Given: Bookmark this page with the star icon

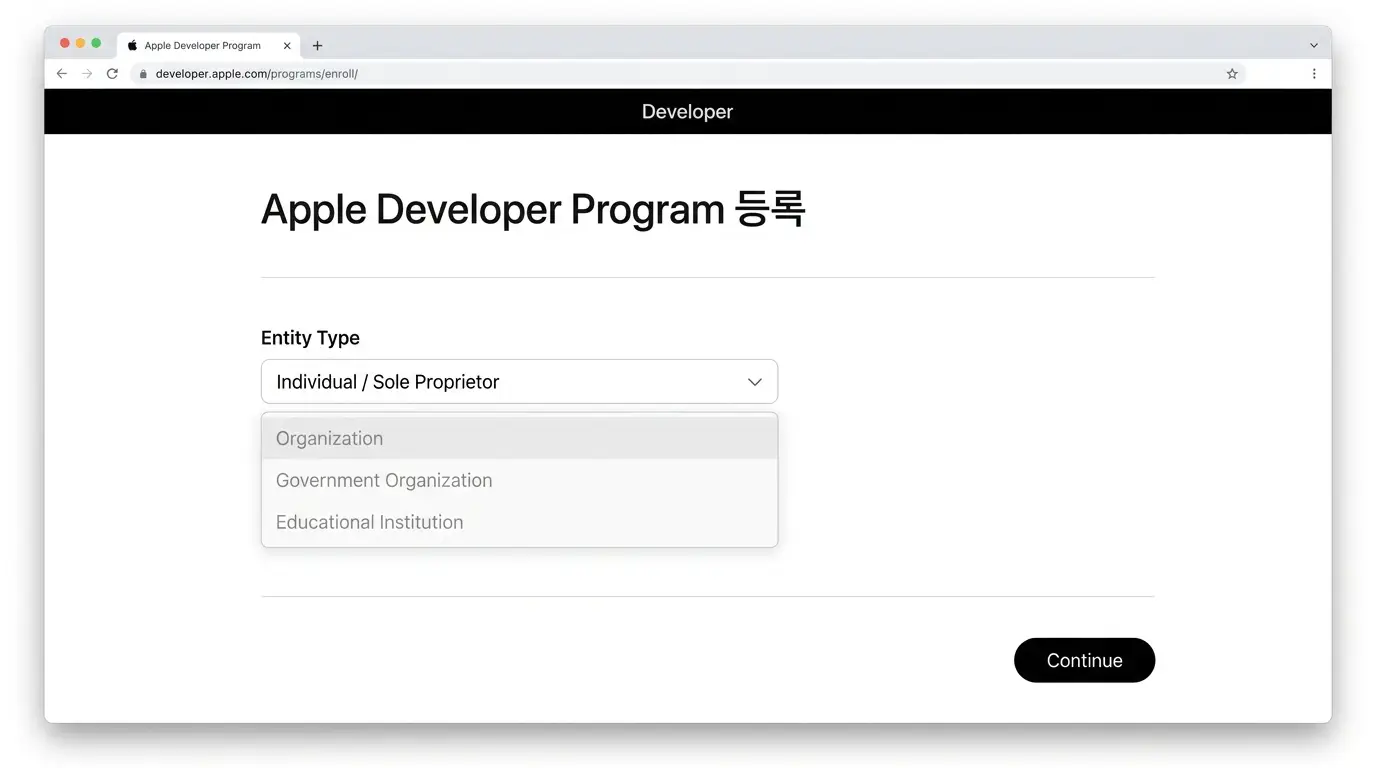Looking at the screenshot, I should 1232,74.
